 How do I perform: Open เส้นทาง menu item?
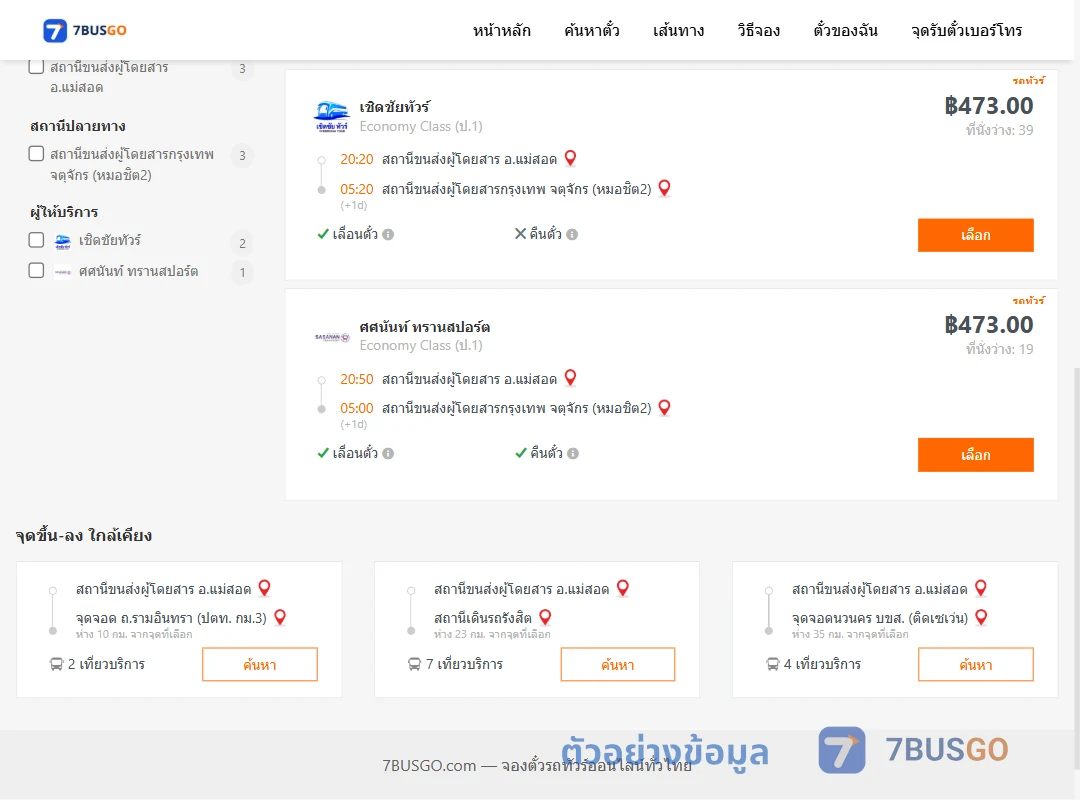(678, 30)
